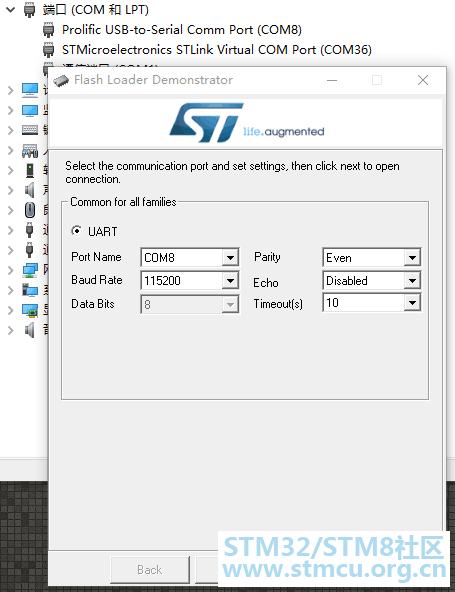Screen dimensions: 455x592
Task: Open the Baud Rate 115200 dropdown
Action: click(x=230, y=281)
